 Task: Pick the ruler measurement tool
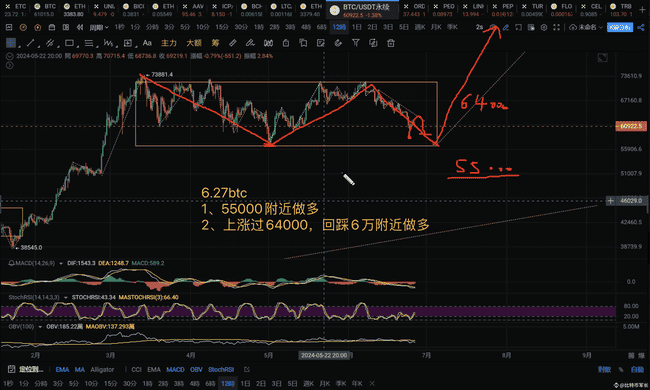pos(233,43)
